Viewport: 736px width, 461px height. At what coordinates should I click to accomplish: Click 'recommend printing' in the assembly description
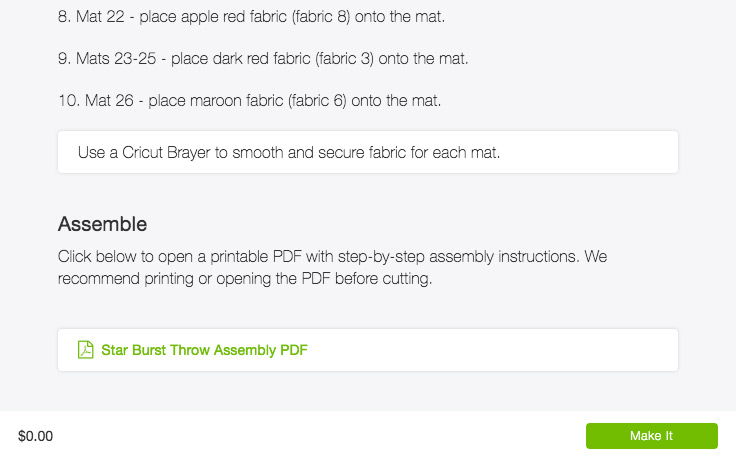125,278
